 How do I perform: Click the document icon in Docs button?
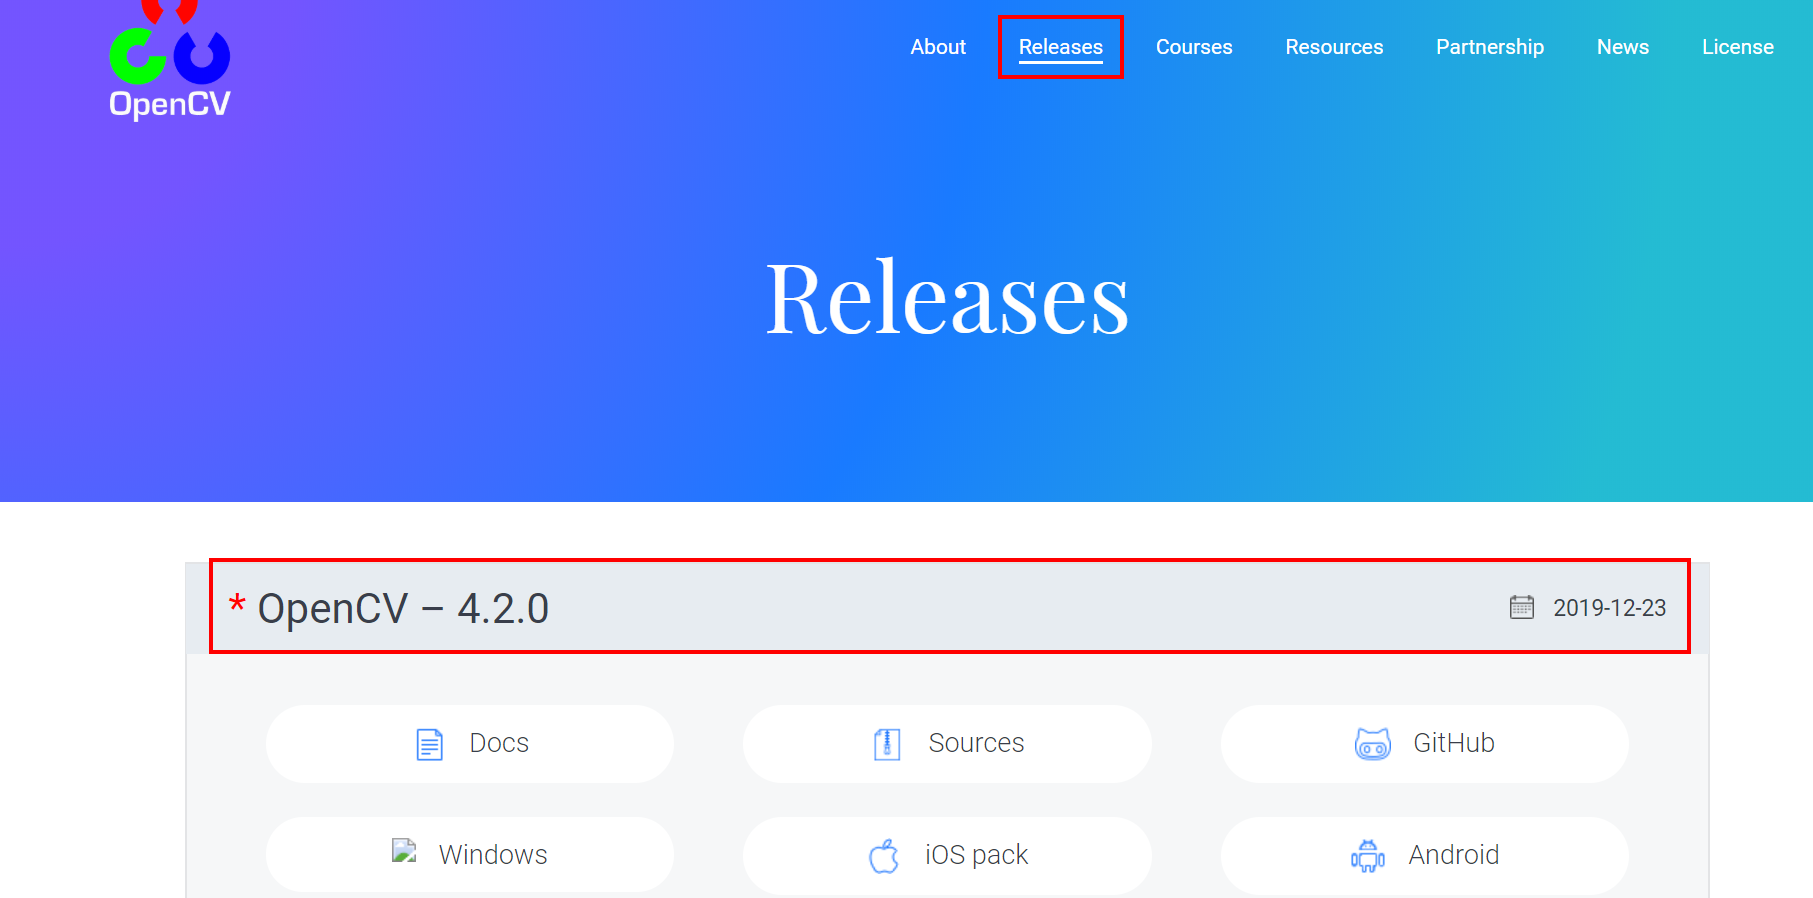click(x=429, y=744)
